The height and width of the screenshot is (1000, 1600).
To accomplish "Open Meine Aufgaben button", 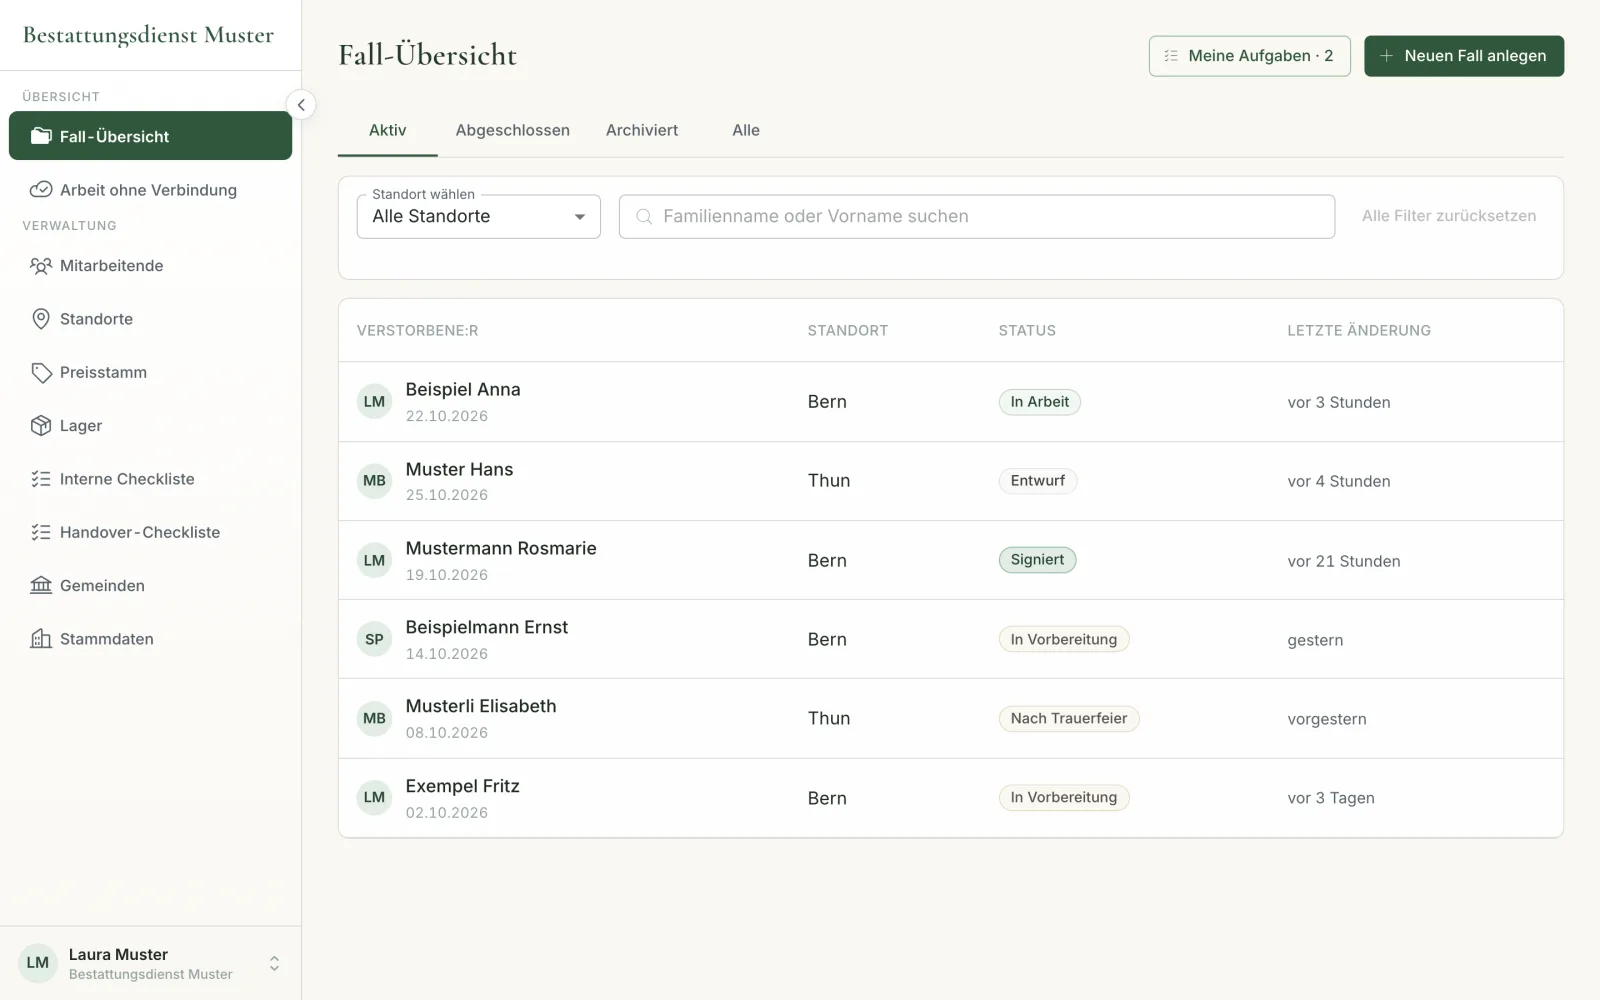I will [1250, 56].
